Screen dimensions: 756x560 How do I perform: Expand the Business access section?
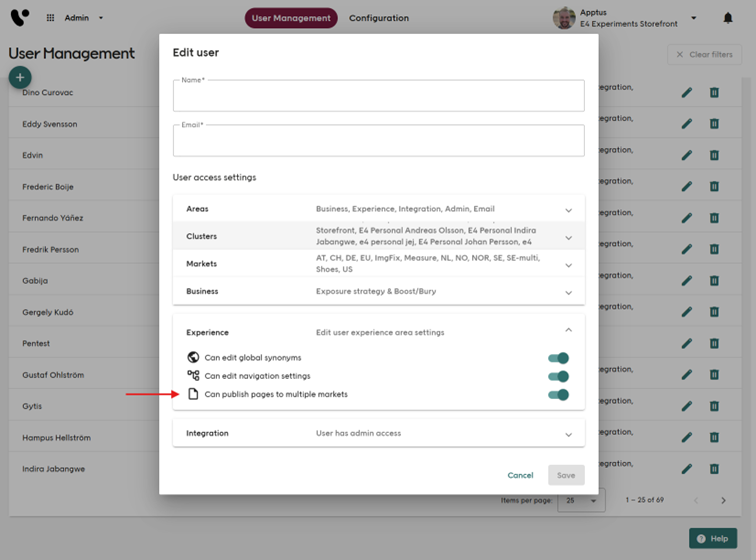point(378,291)
